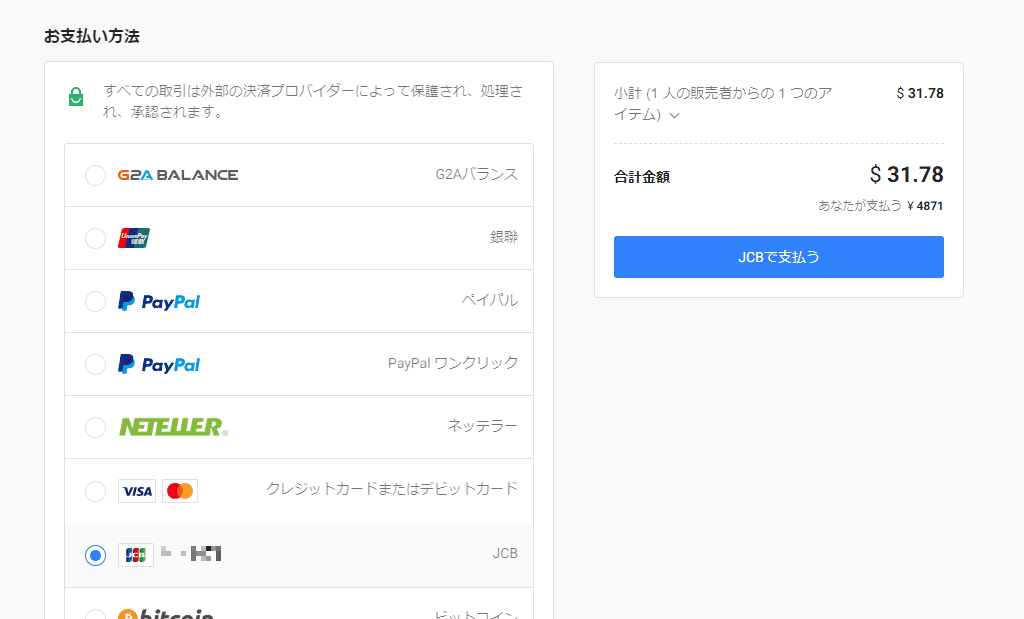Choose the PayPal ワンクリック radio option
Screen dimensions: 1024x619
click(x=95, y=364)
